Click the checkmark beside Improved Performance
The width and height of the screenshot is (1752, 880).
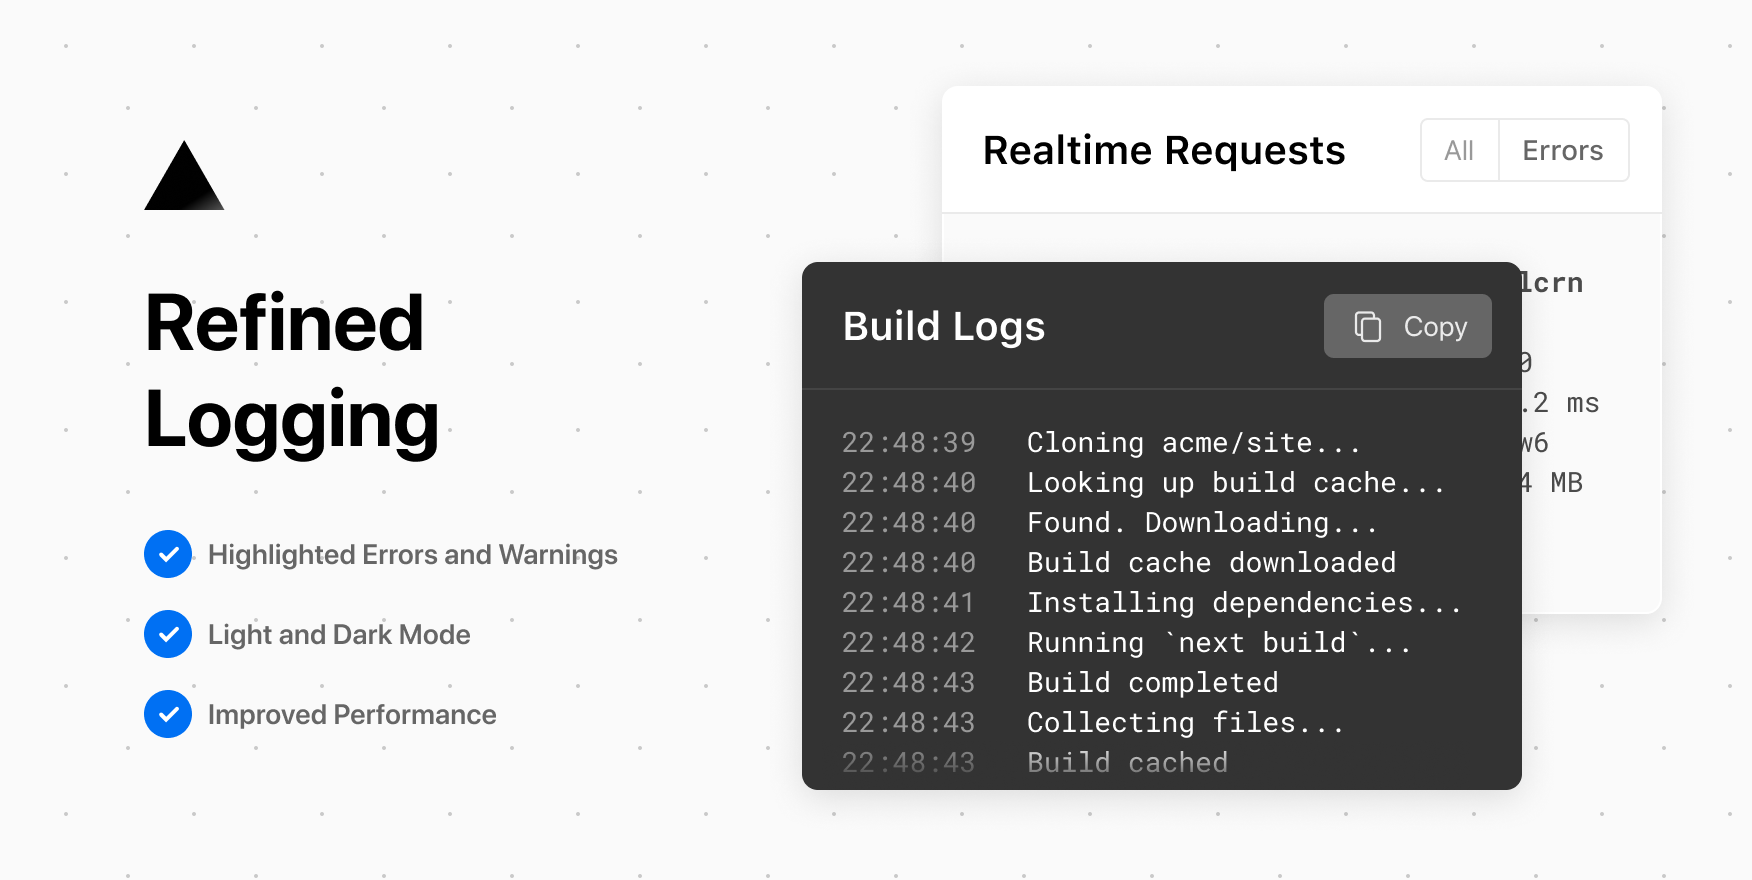coord(168,714)
